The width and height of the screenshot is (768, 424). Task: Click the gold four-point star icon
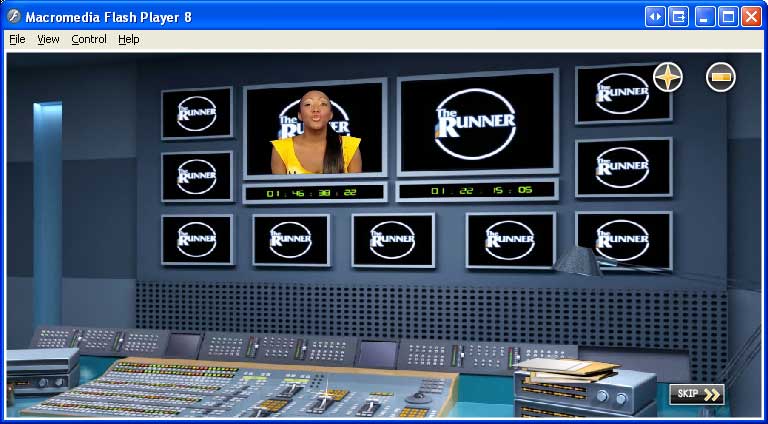tap(668, 77)
